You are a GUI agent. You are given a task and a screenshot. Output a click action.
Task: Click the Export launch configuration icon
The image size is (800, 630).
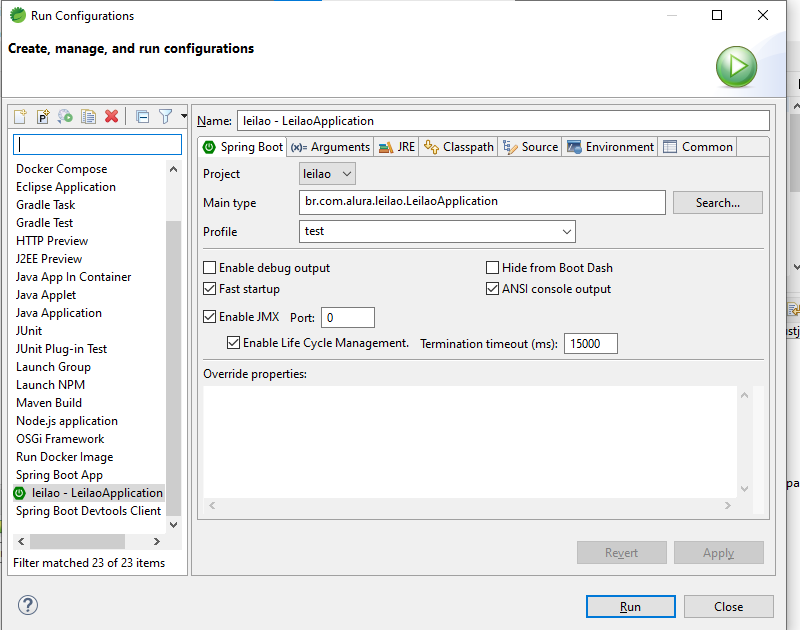click(66, 117)
